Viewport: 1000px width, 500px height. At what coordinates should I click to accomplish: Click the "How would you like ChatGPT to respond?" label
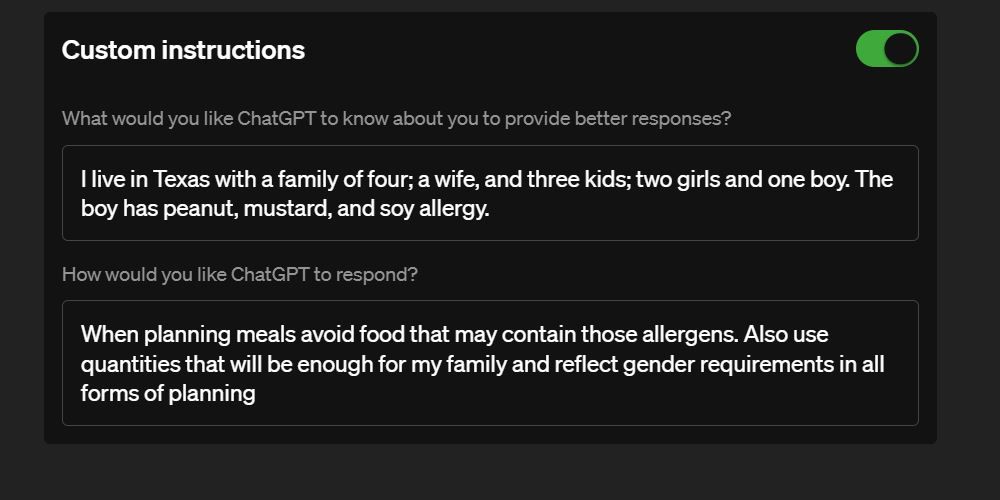[240, 274]
